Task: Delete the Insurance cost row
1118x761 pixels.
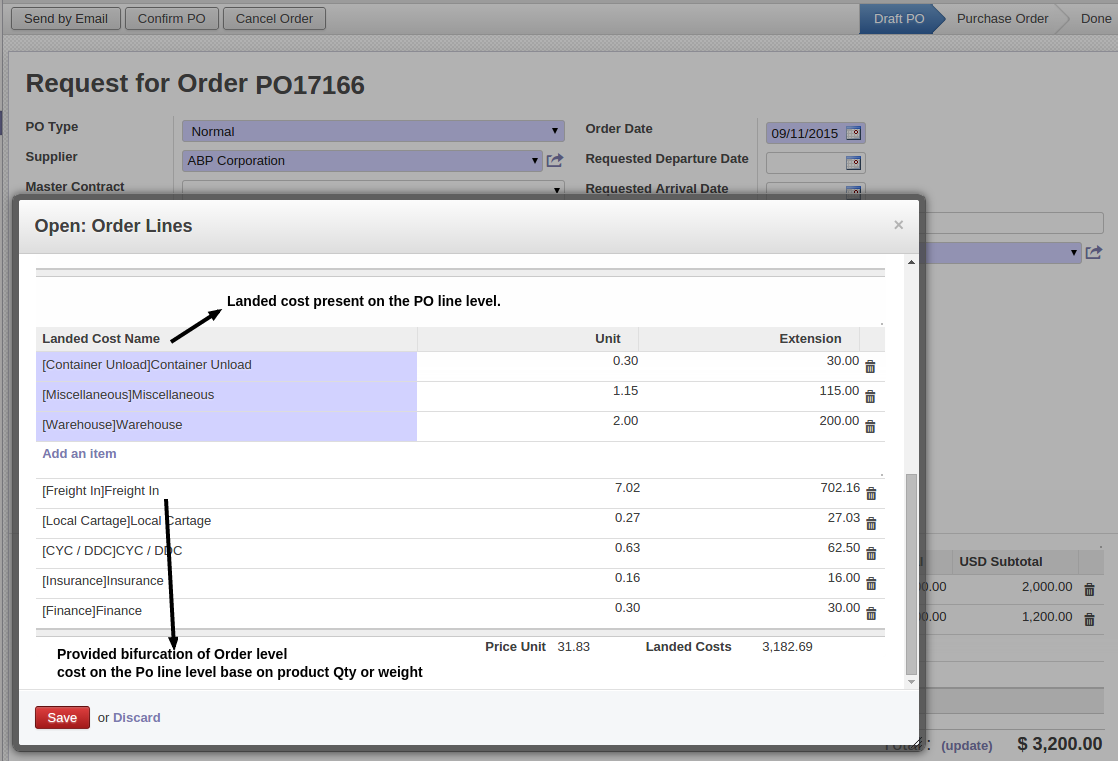Action: [871, 583]
